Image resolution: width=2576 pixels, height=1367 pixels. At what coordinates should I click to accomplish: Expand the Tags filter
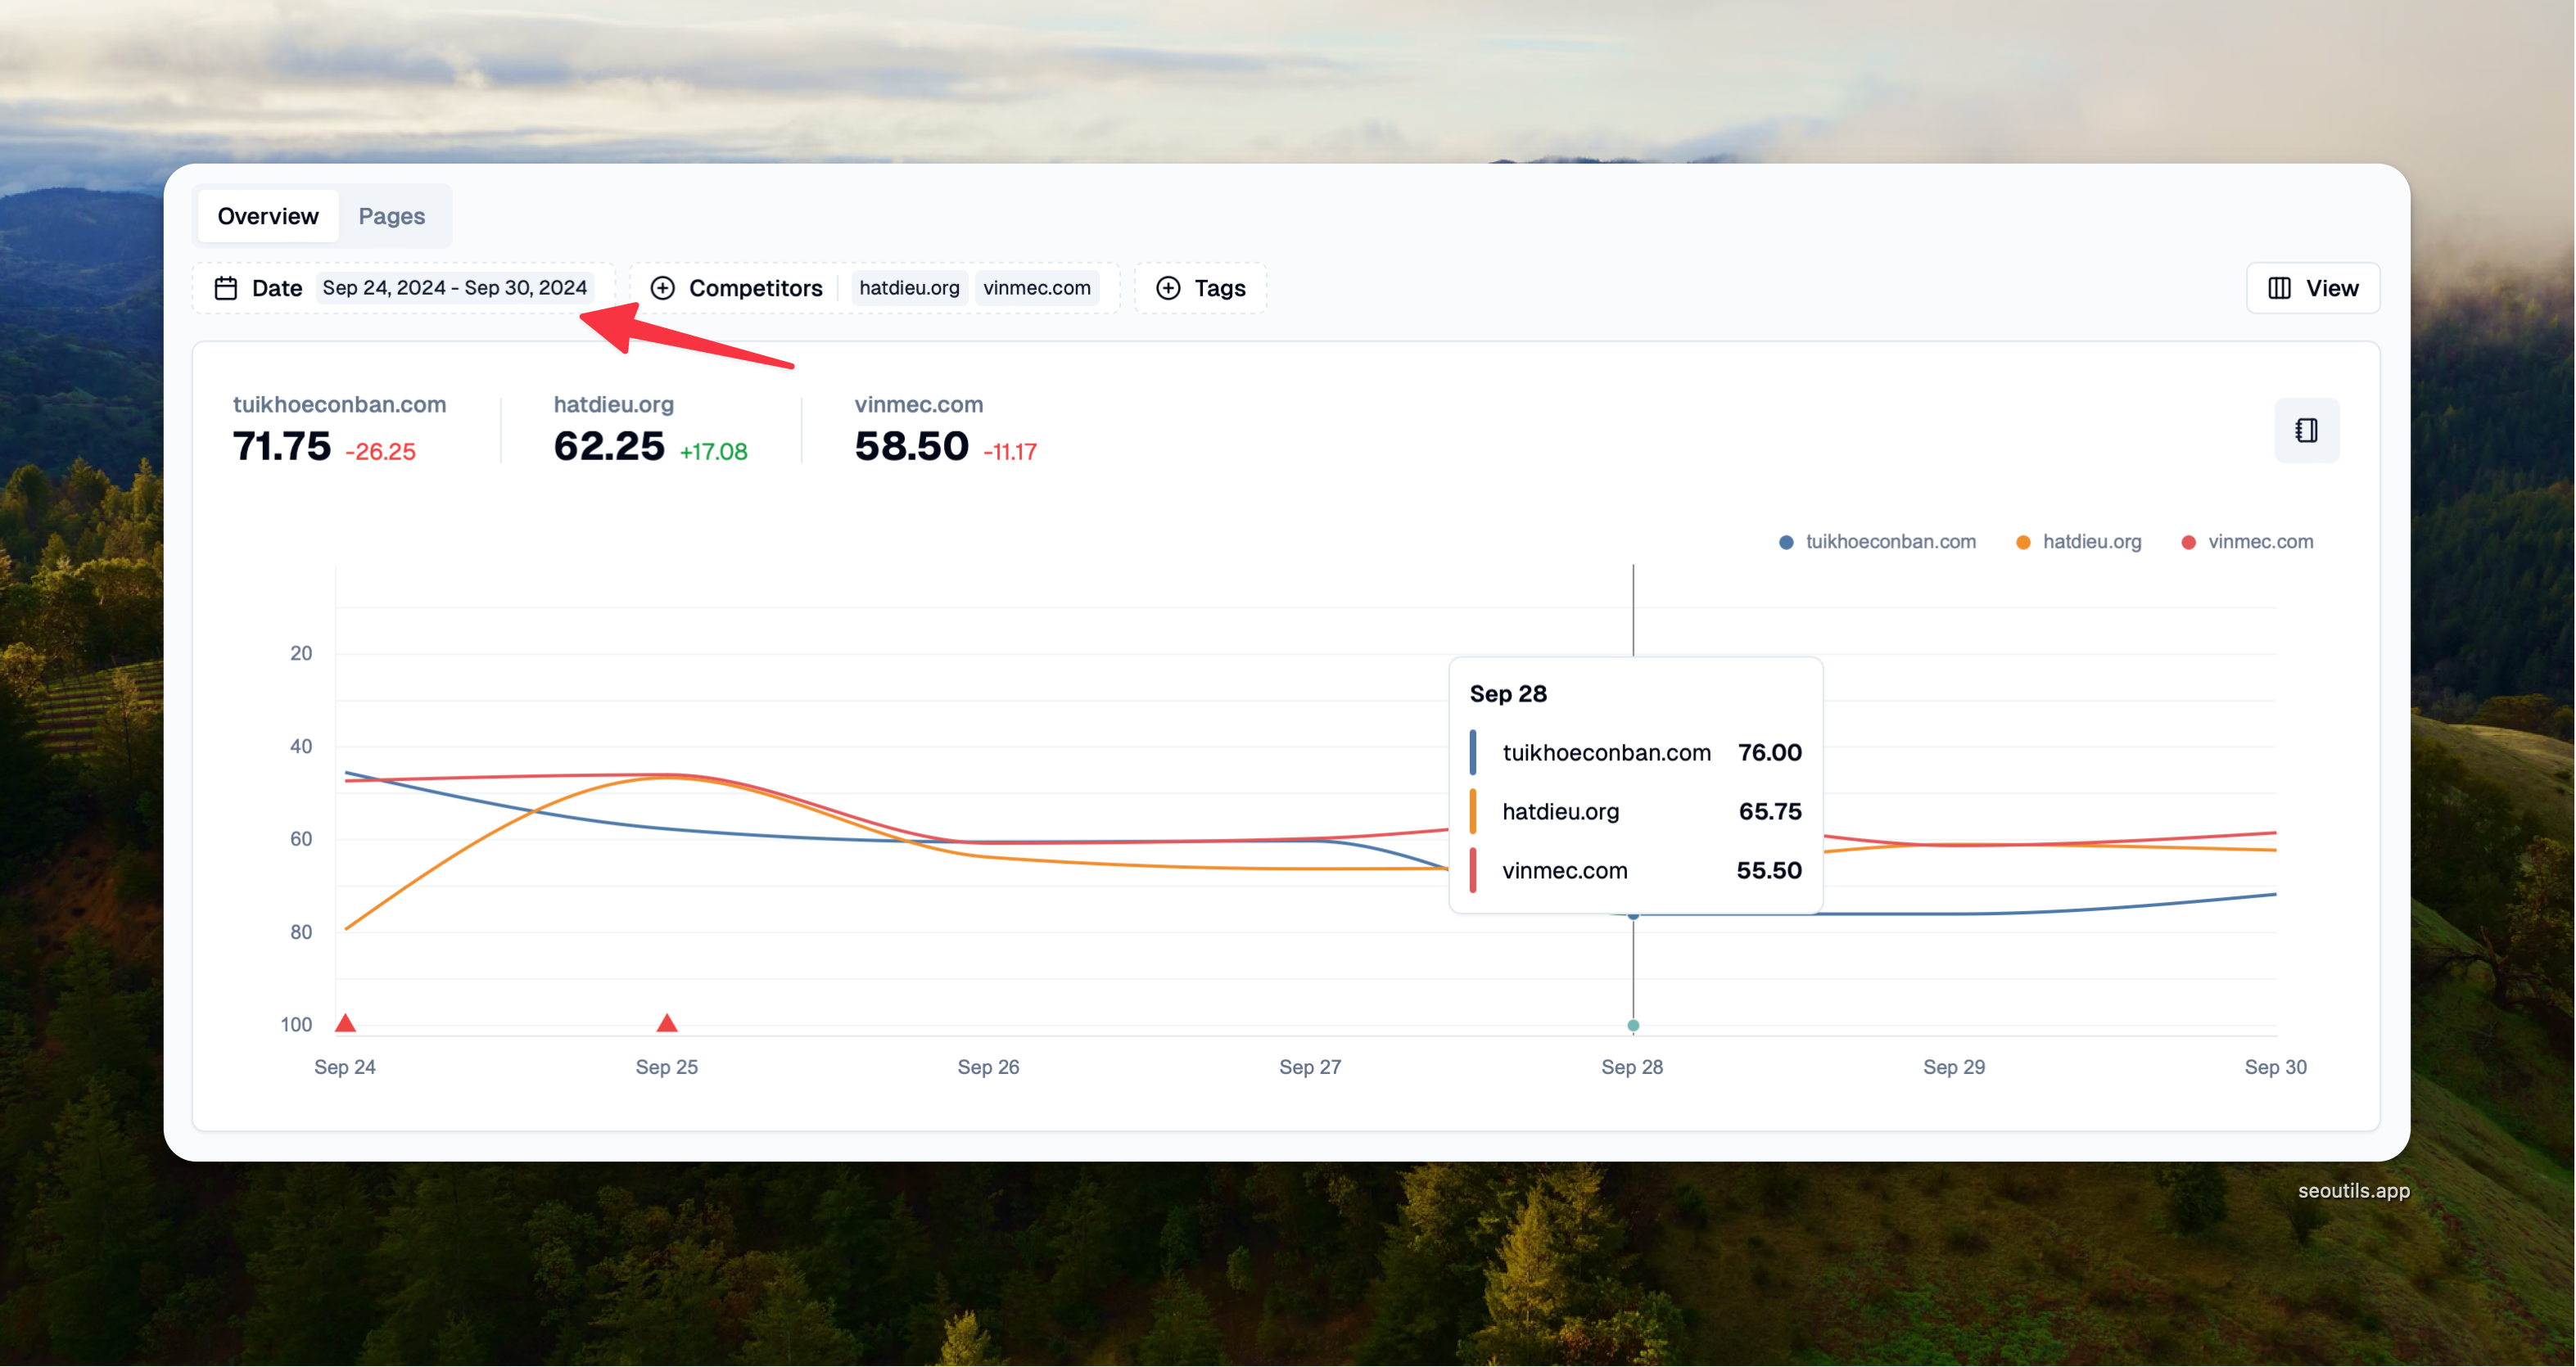pos(1219,288)
